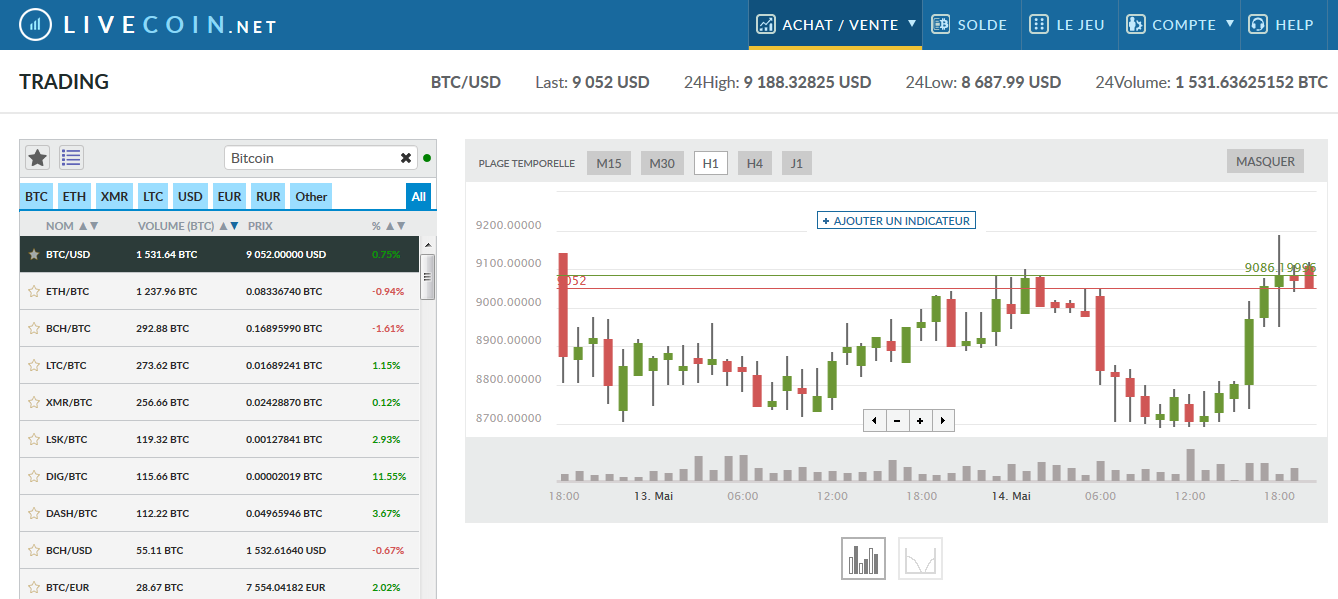Toggle favorite star for LSK/BTC
1338x599 pixels.
(33, 439)
